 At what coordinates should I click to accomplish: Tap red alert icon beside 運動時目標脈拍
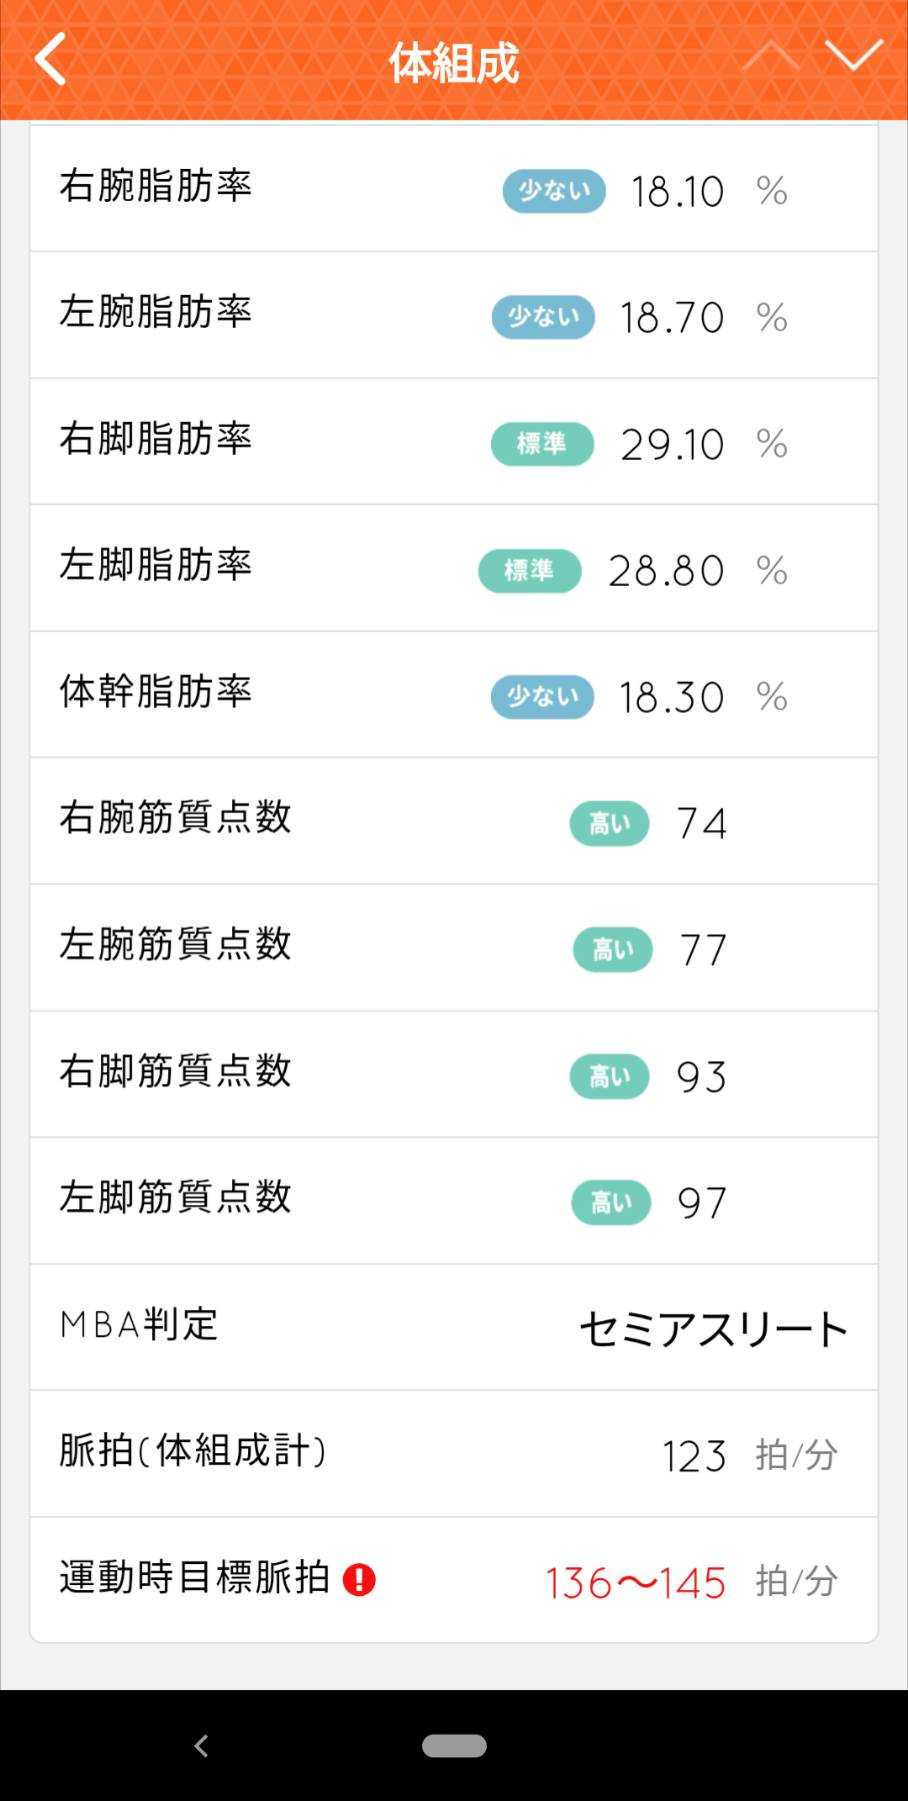coord(359,1580)
